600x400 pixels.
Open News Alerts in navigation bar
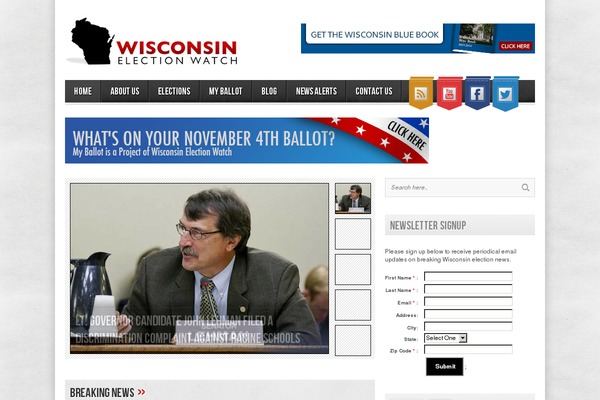coord(316,91)
